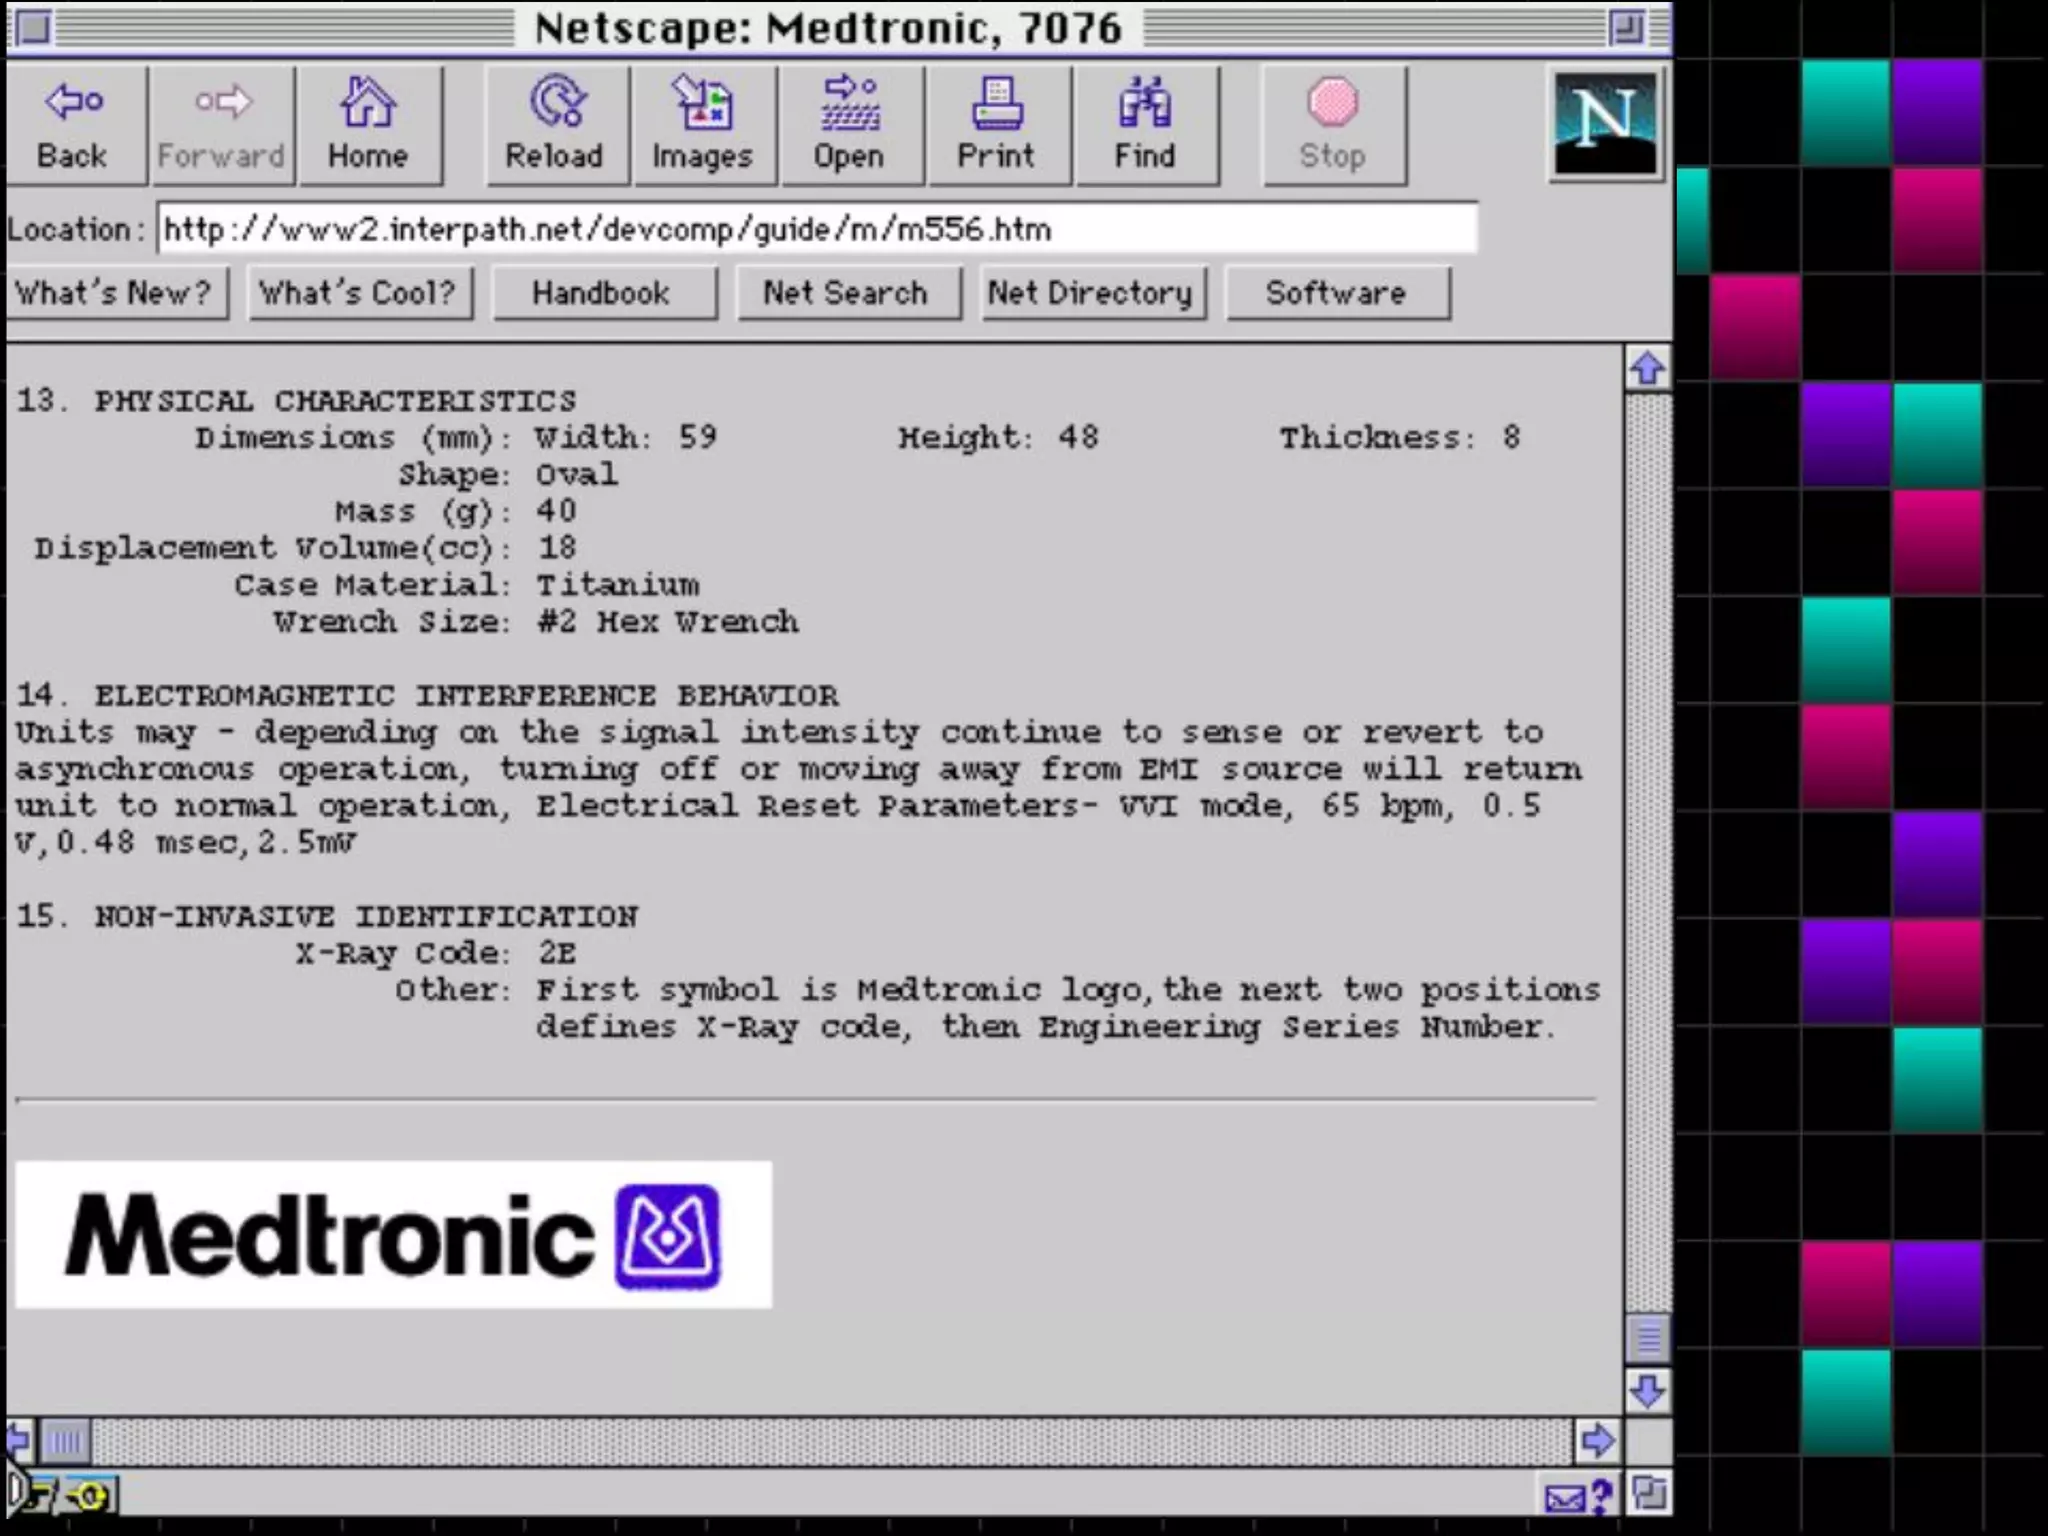Open the Net Directory button
Image resolution: width=2048 pixels, height=1536 pixels.
[x=1091, y=293]
